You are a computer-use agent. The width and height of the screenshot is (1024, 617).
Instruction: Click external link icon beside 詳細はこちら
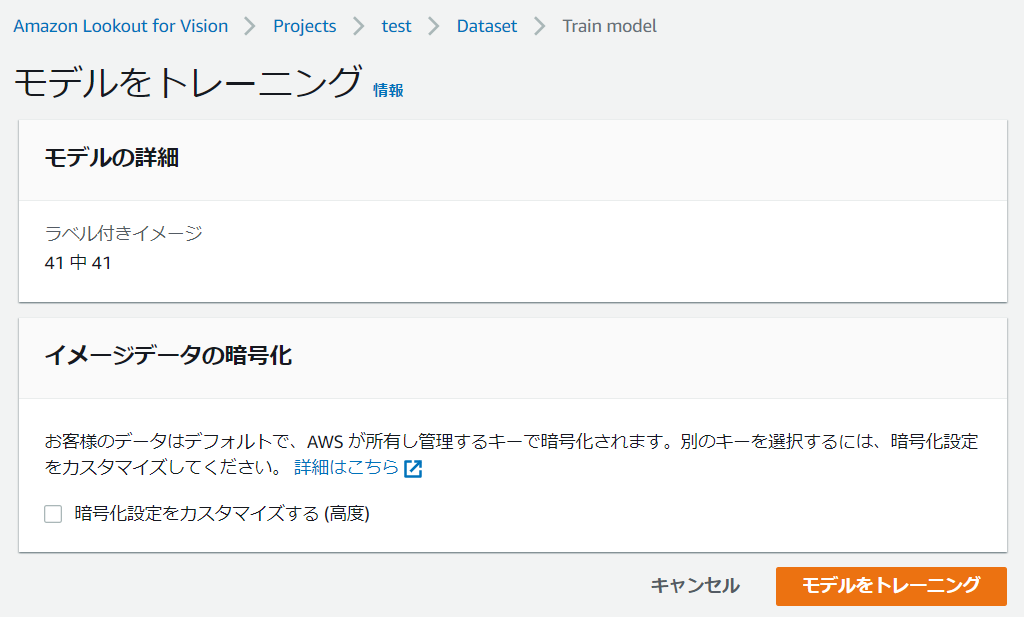tap(413, 469)
